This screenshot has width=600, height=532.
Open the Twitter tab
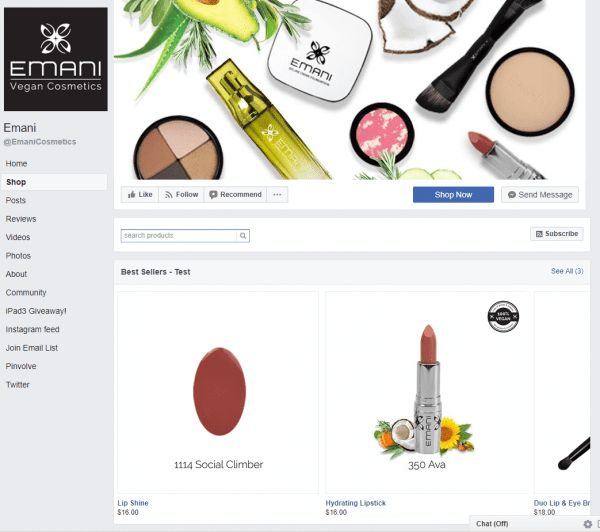(18, 385)
